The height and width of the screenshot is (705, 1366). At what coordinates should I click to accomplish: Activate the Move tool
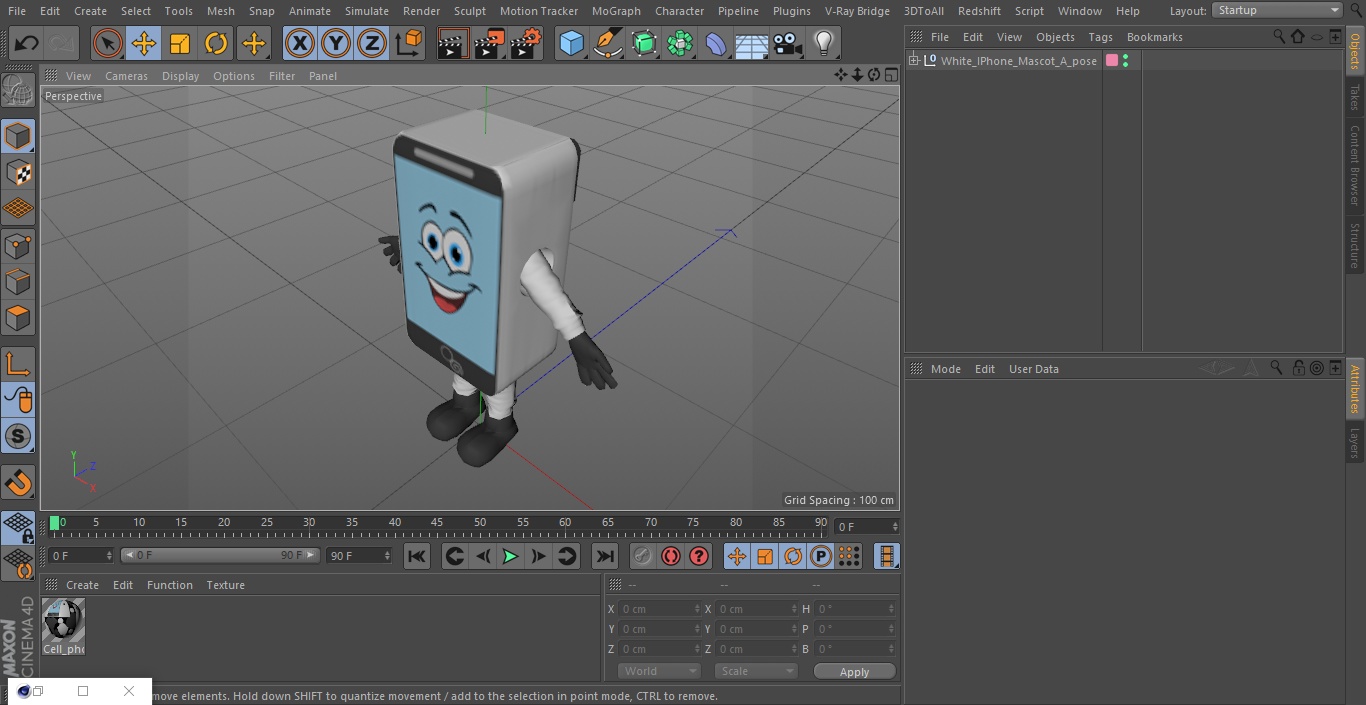click(143, 43)
